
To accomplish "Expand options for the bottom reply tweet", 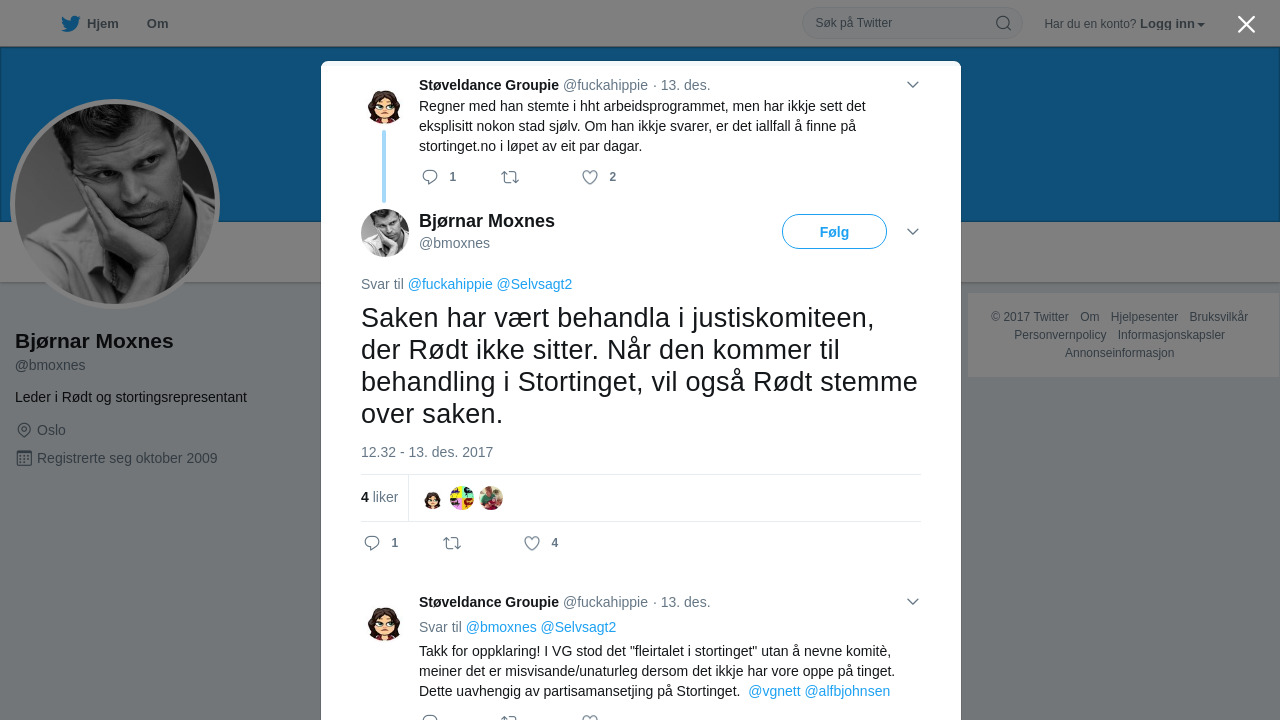I will click(912, 602).
